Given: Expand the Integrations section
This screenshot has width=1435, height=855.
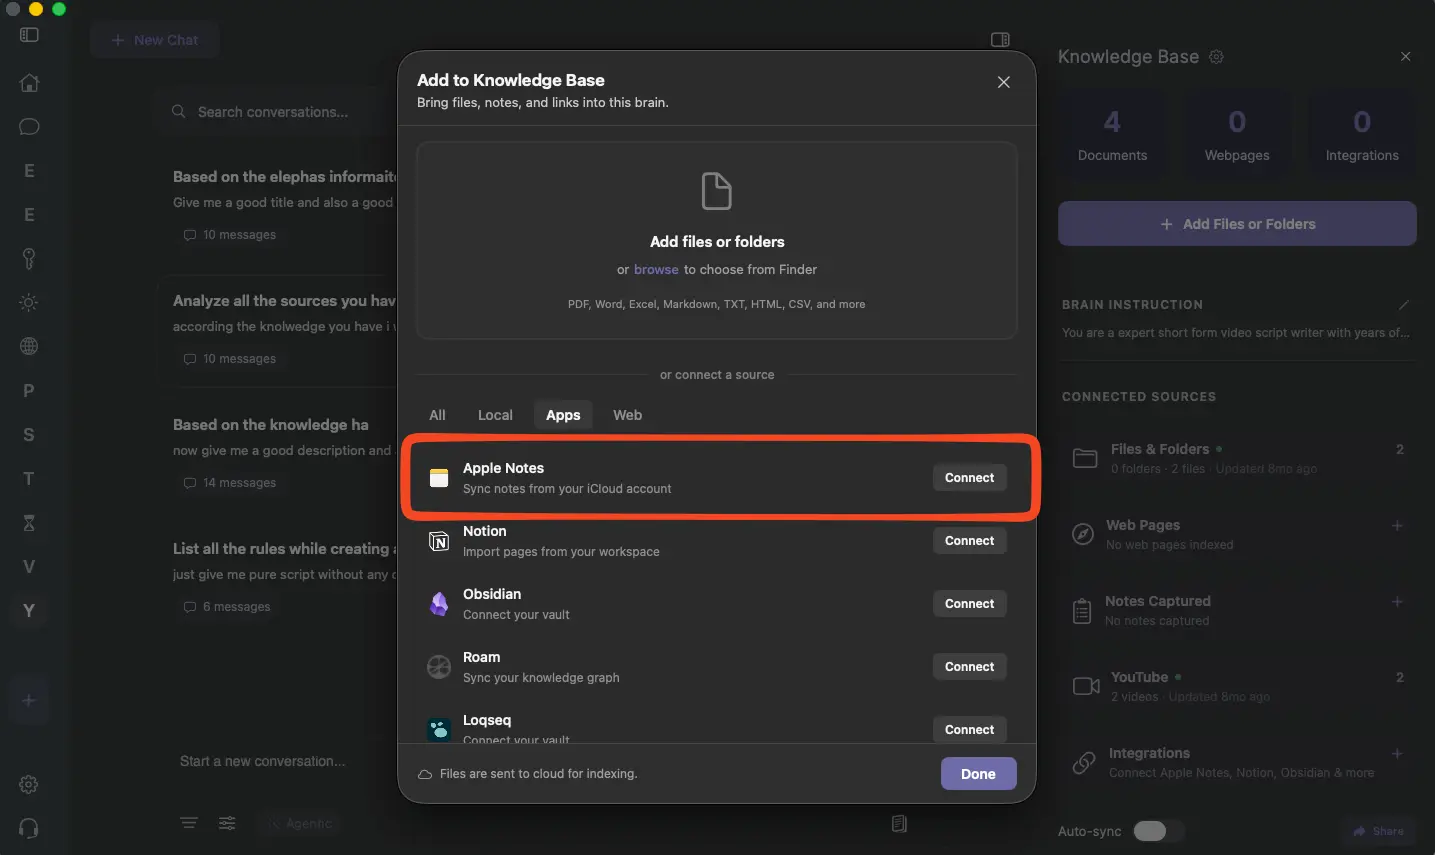Looking at the screenshot, I should point(1398,752).
